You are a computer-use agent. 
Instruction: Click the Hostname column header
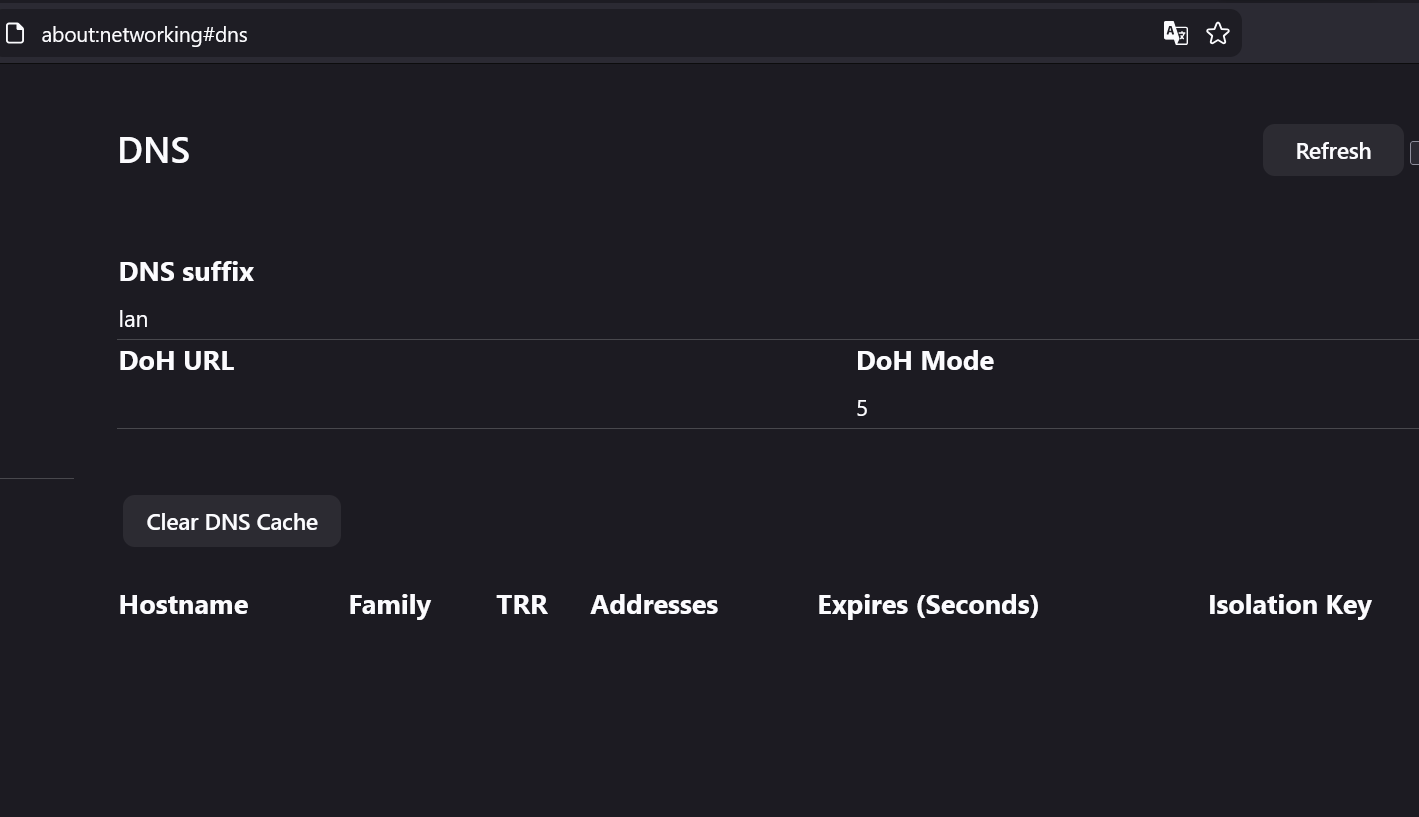point(183,605)
